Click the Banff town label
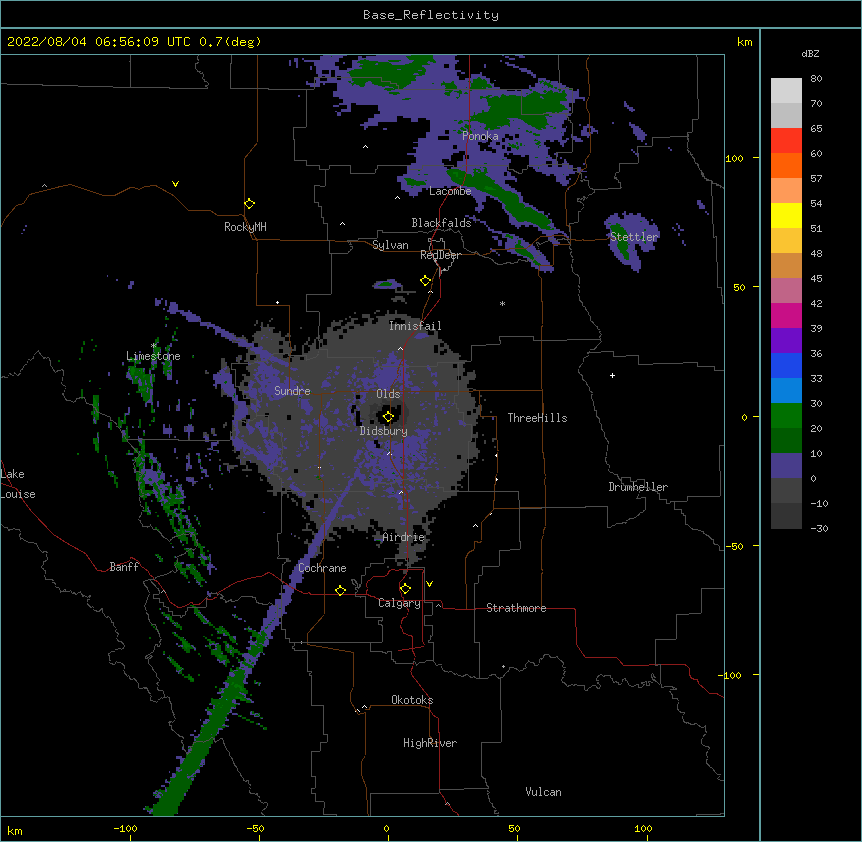This screenshot has height=842, width=862. point(124,567)
